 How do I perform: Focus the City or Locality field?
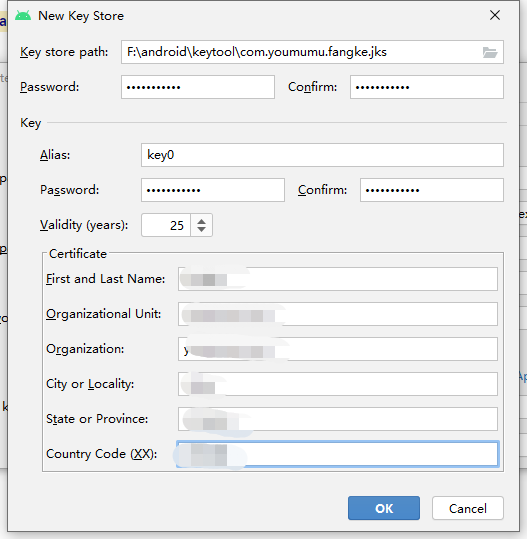pyautogui.click(x=338, y=384)
